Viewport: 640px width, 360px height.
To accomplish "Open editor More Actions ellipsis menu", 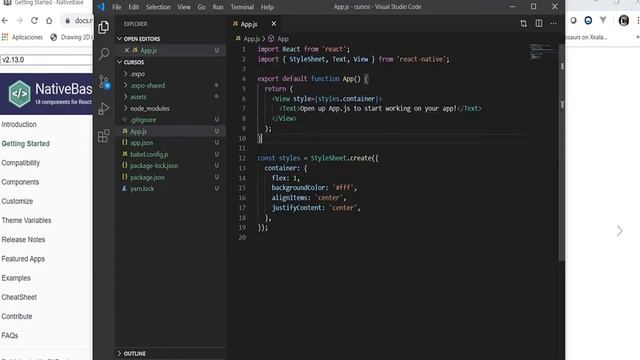I will [553, 24].
